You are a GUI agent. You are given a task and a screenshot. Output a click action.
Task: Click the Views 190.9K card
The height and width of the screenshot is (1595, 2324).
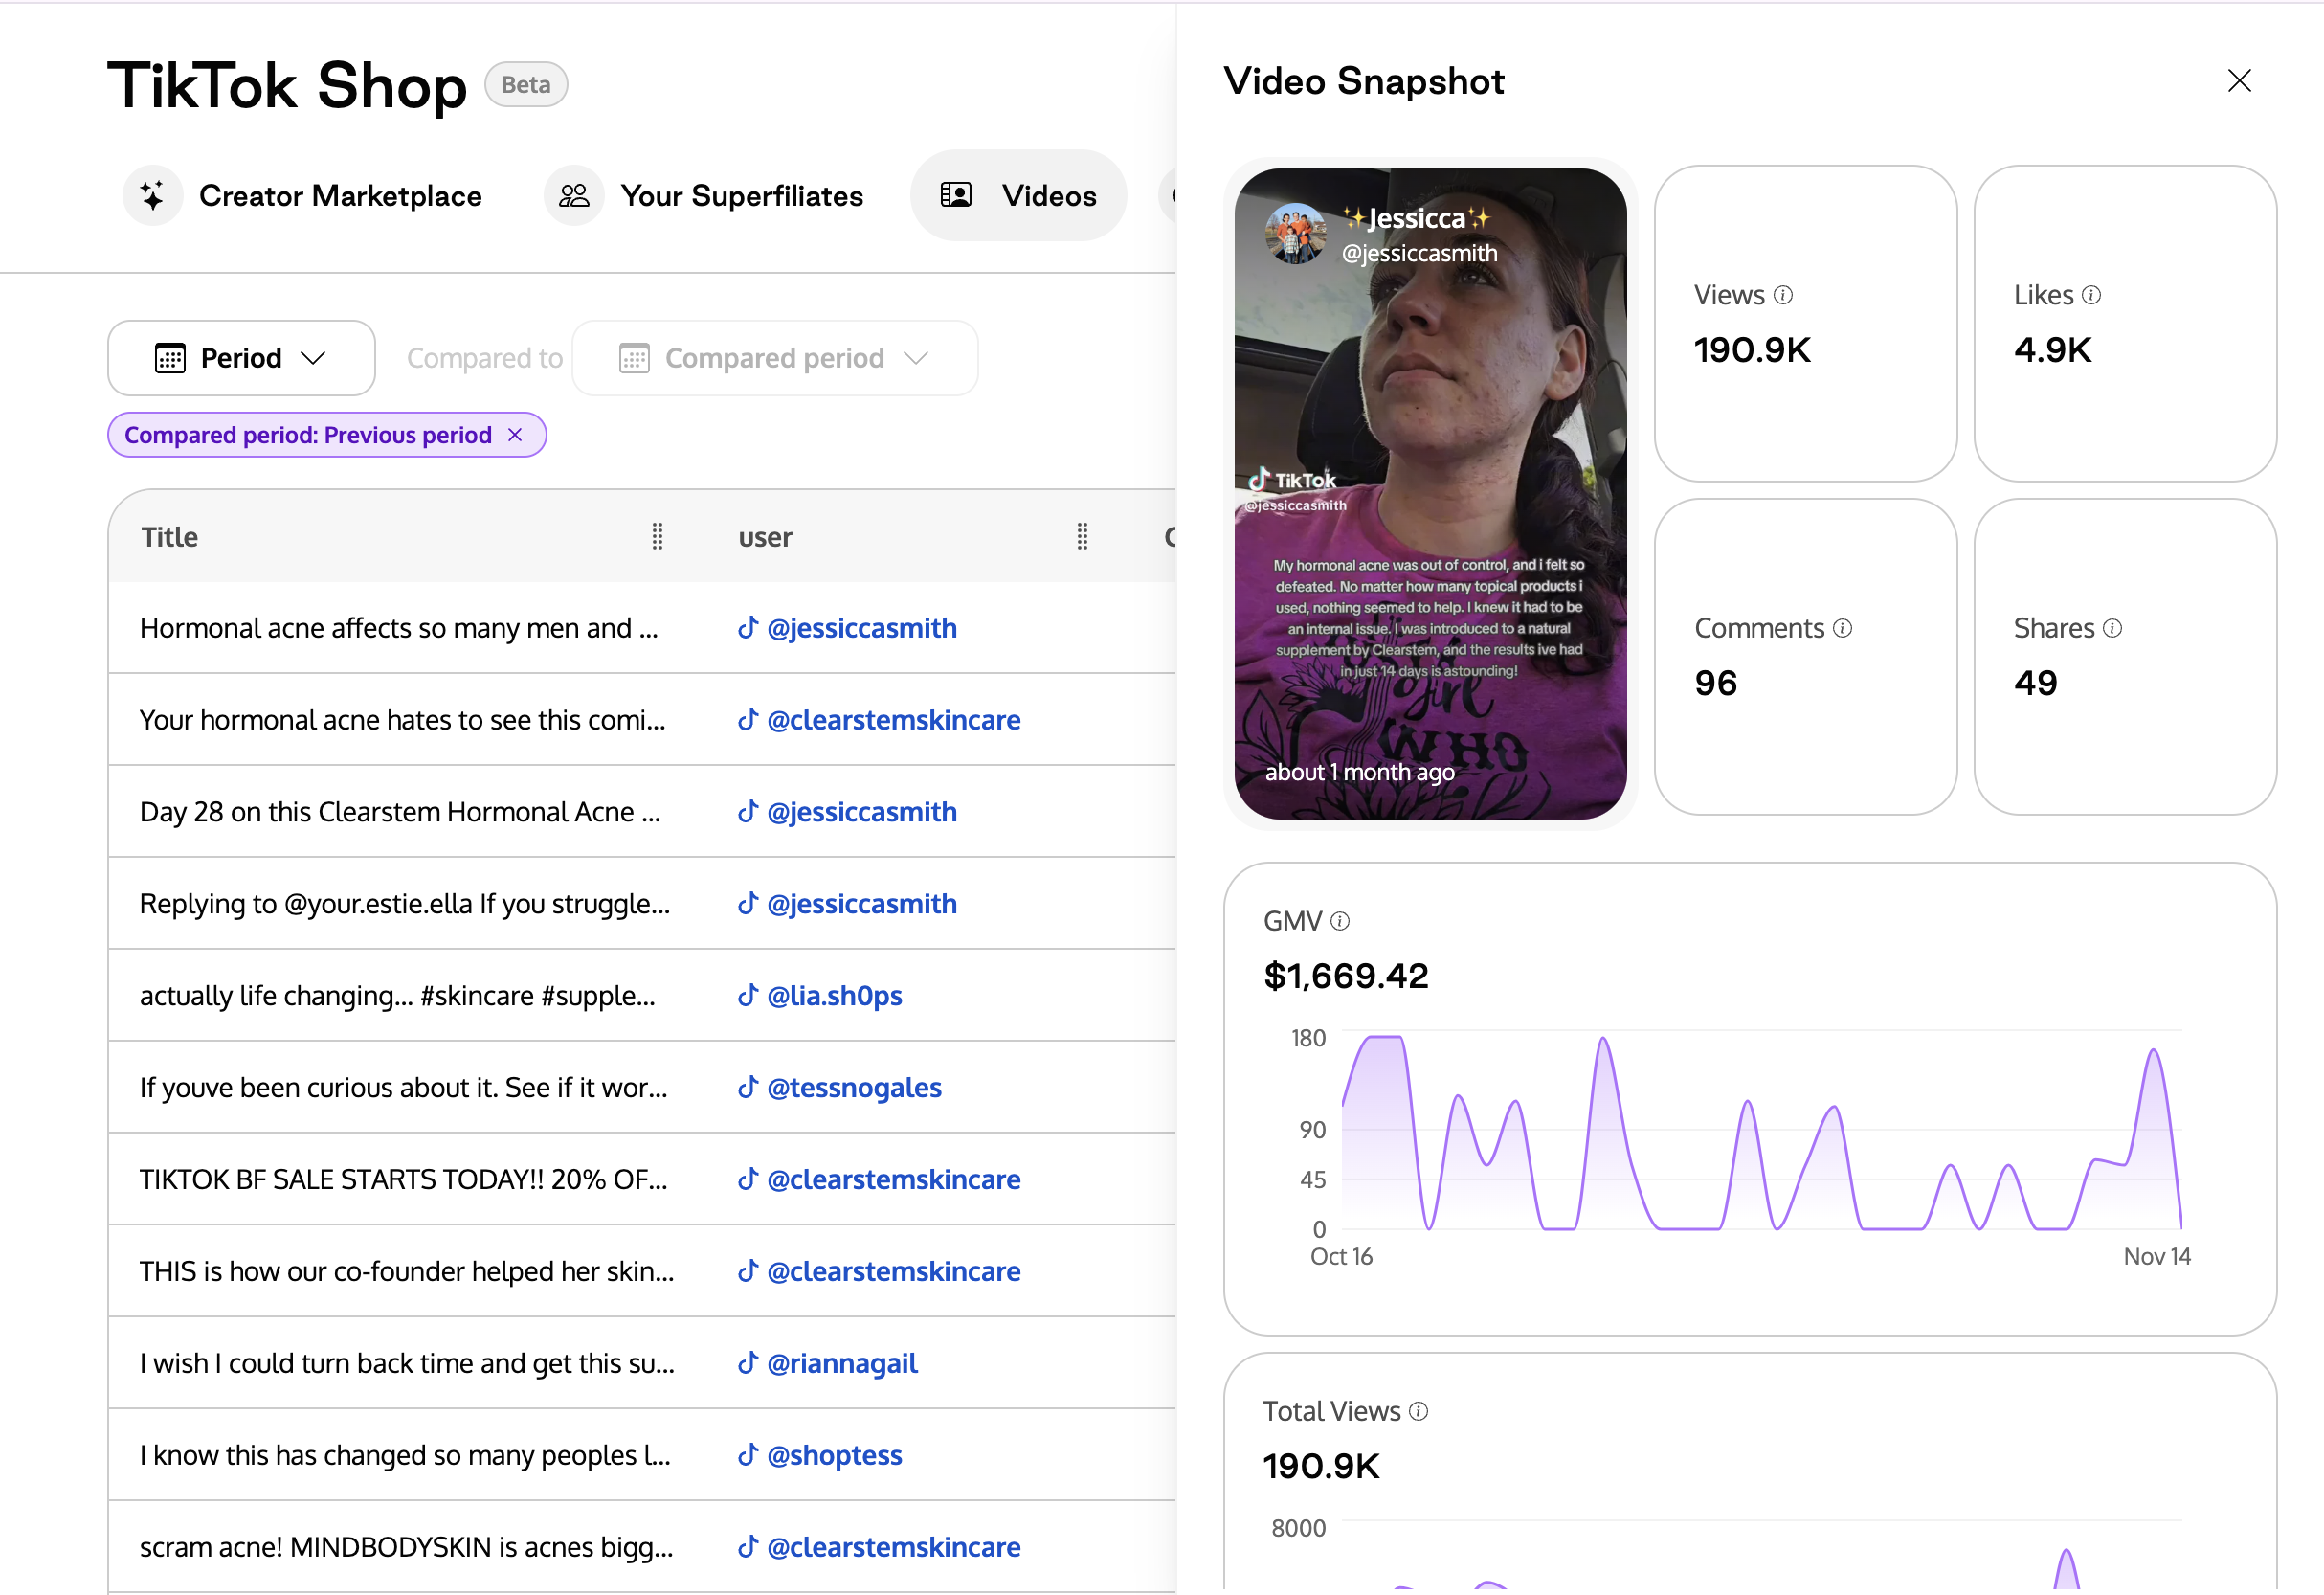pyautogui.click(x=1805, y=324)
